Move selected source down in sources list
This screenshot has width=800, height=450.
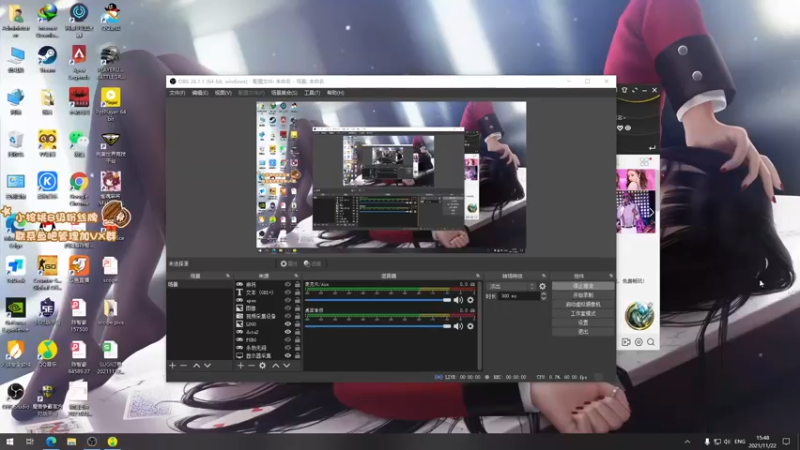click(x=287, y=365)
